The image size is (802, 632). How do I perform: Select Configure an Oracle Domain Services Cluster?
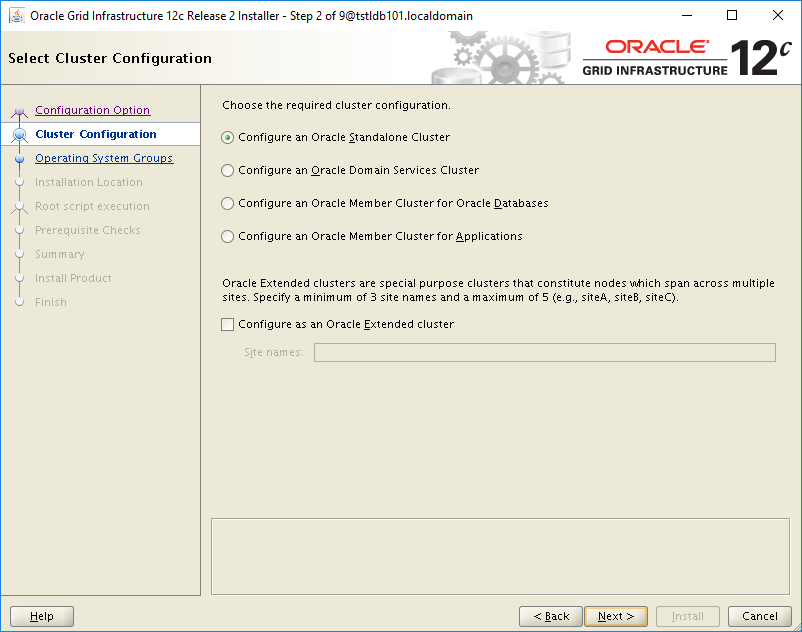click(x=227, y=169)
